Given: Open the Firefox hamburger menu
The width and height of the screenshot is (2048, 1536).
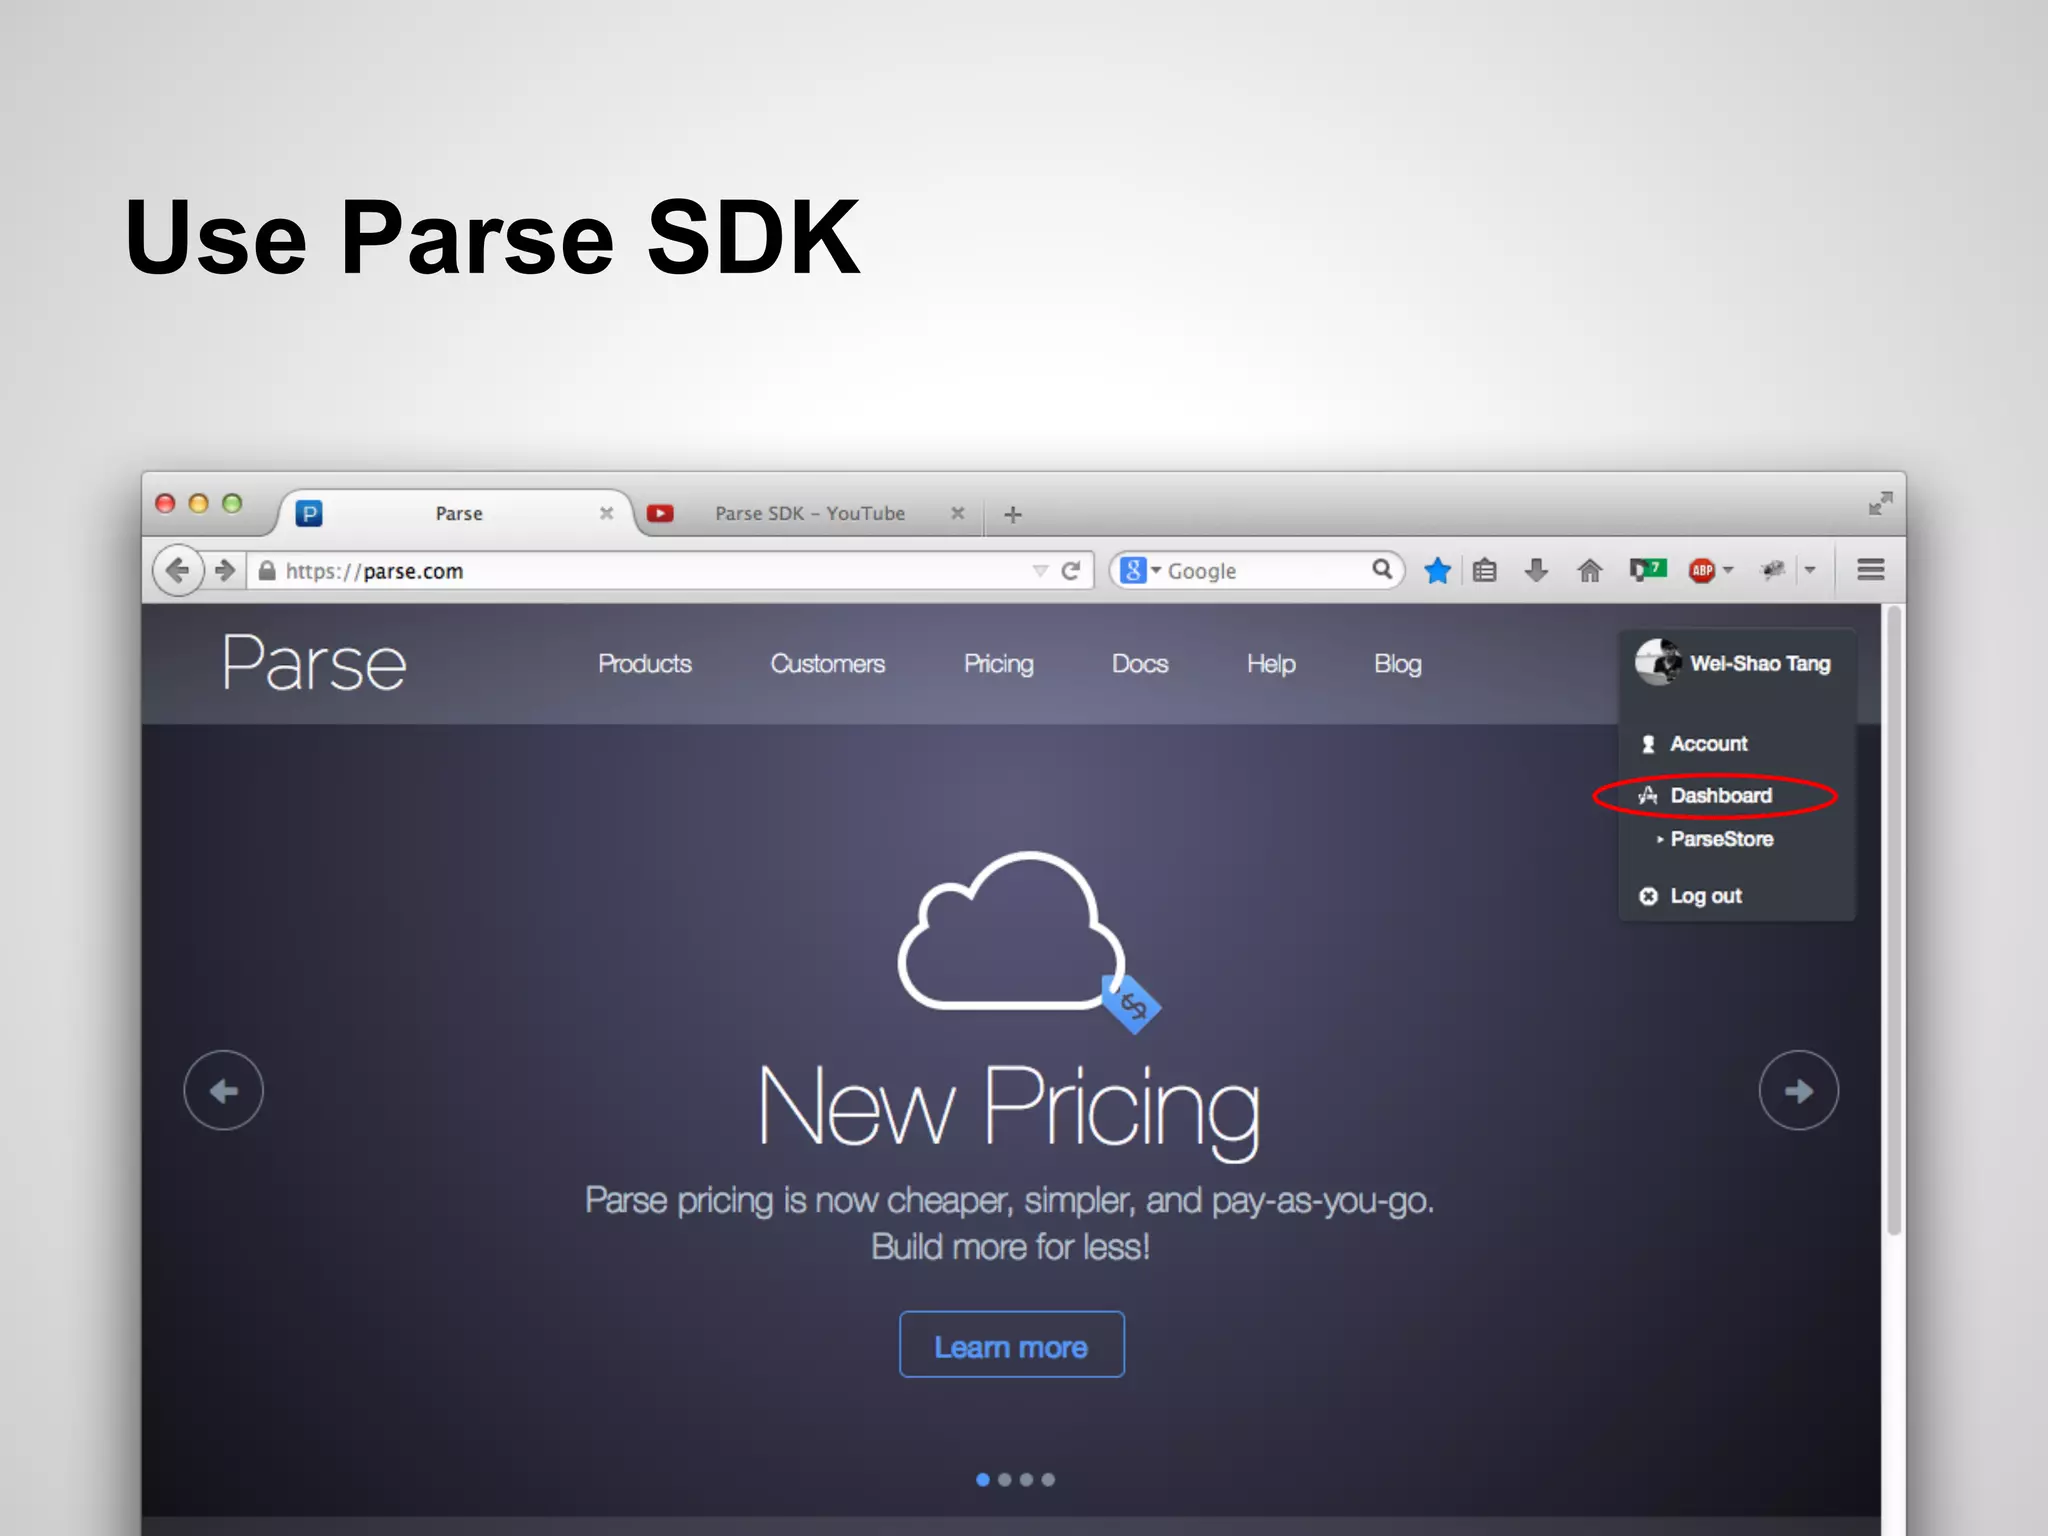Looking at the screenshot, I should coord(1871,570).
